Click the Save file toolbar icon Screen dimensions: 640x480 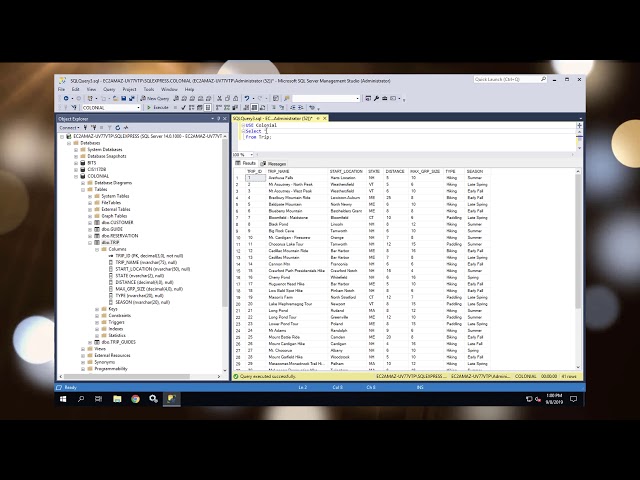click(x=124, y=98)
